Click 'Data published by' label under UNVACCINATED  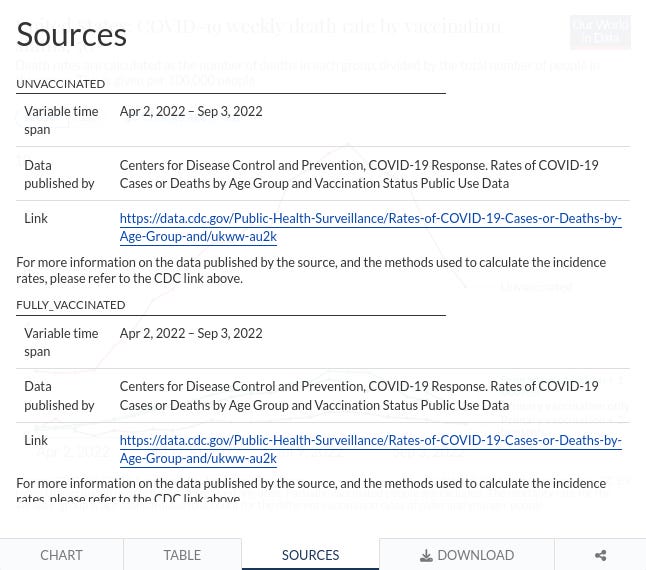click(x=59, y=174)
